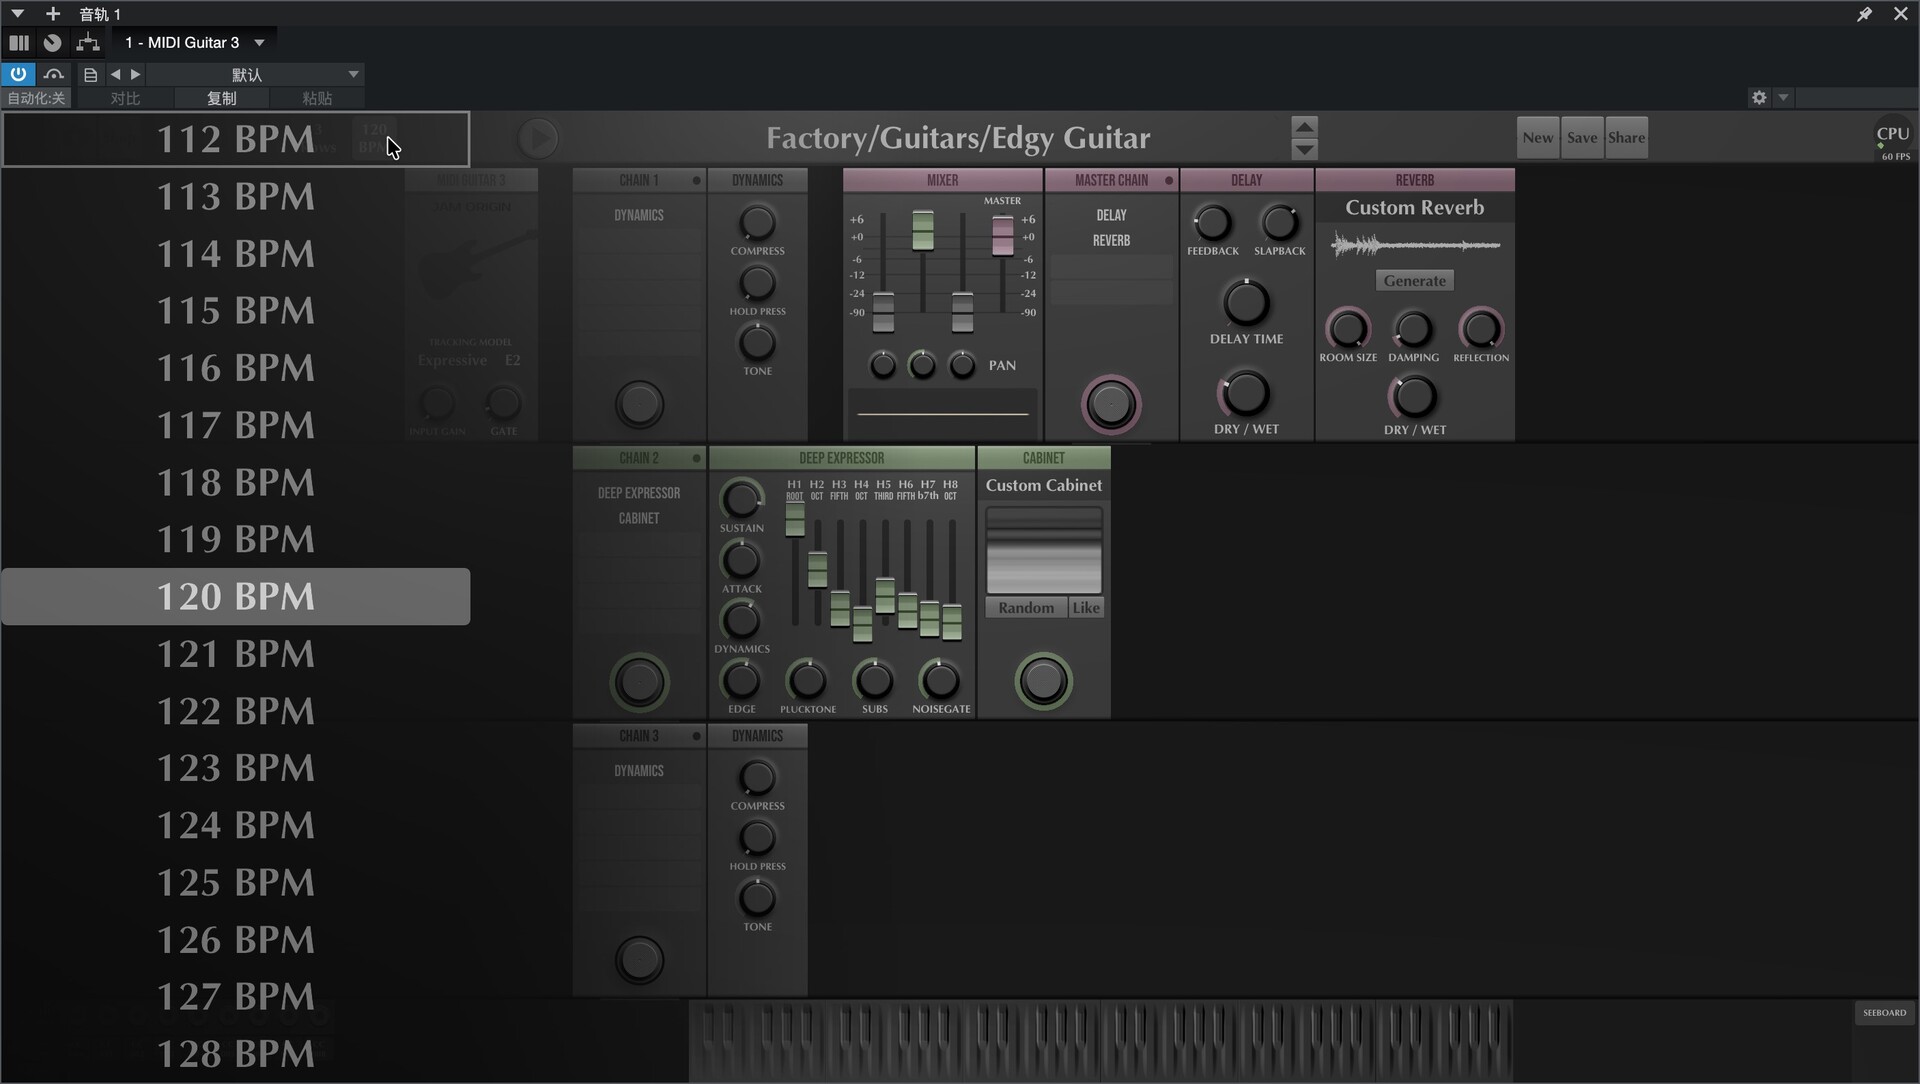
Task: Select 120 BPM from tempo list
Action: [x=236, y=597]
